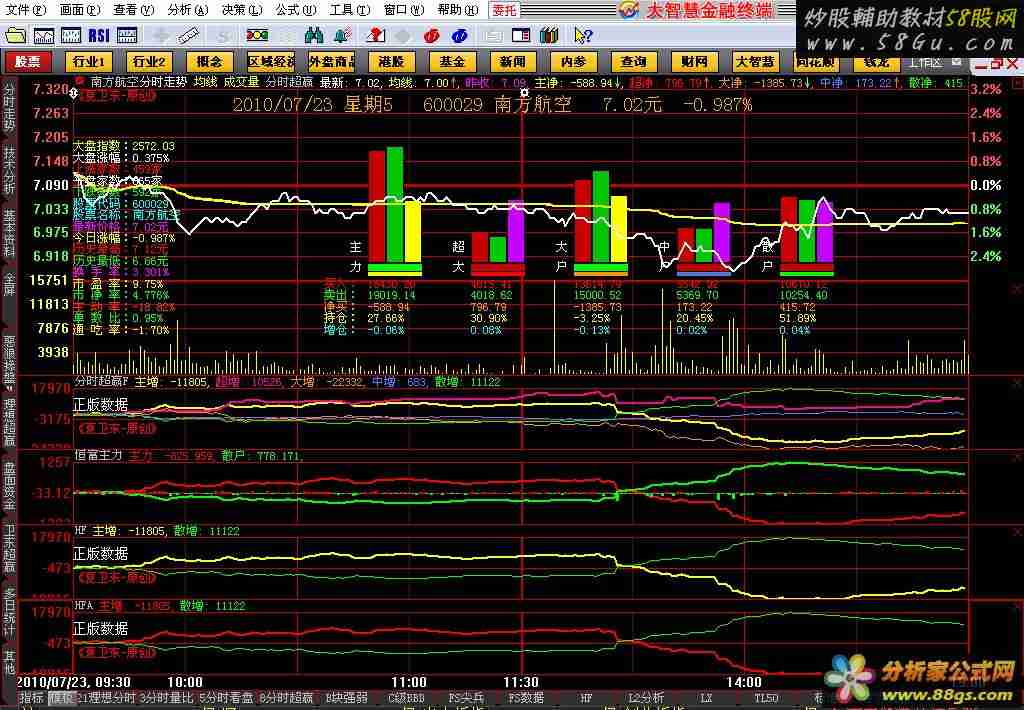Image resolution: width=1024 pixels, height=710 pixels.
Task: Select the grayed printer toolbar icon
Action: click(x=494, y=36)
